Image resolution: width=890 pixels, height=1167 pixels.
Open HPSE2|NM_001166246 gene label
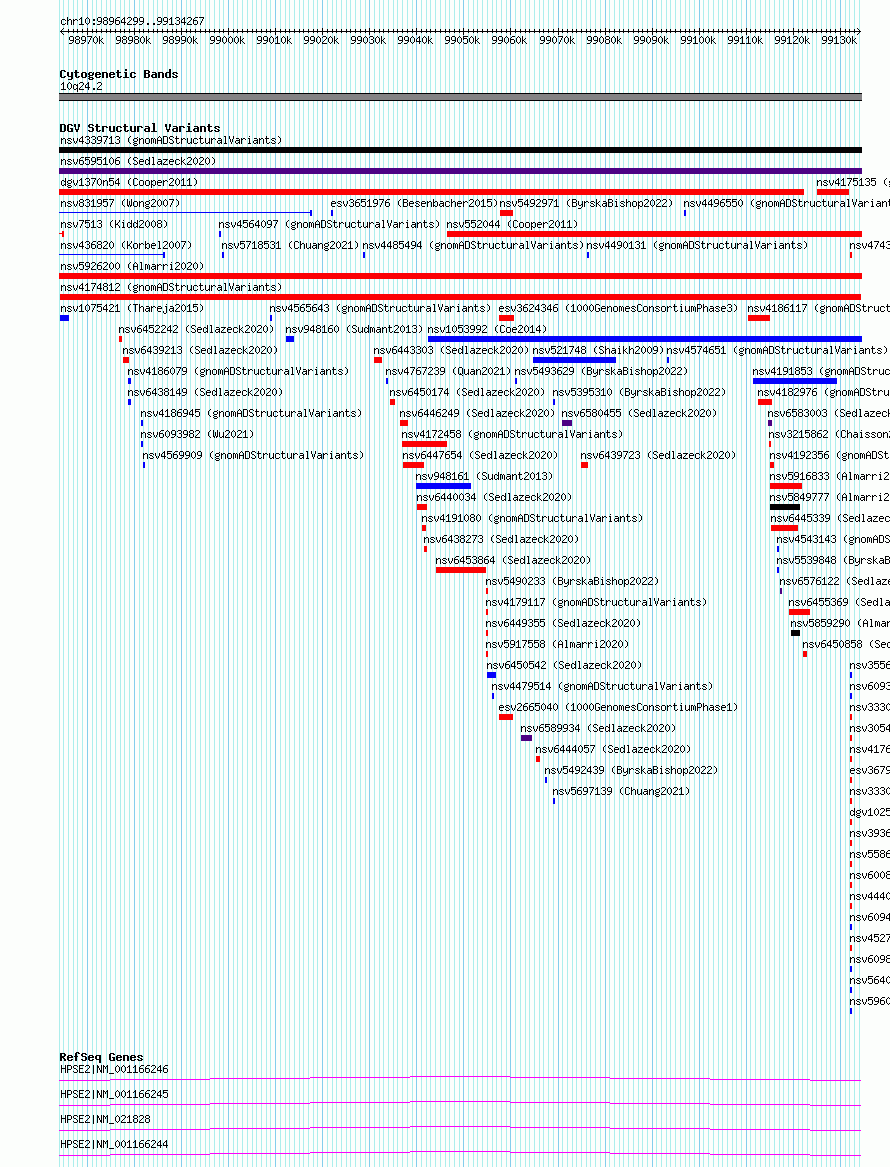(115, 1069)
